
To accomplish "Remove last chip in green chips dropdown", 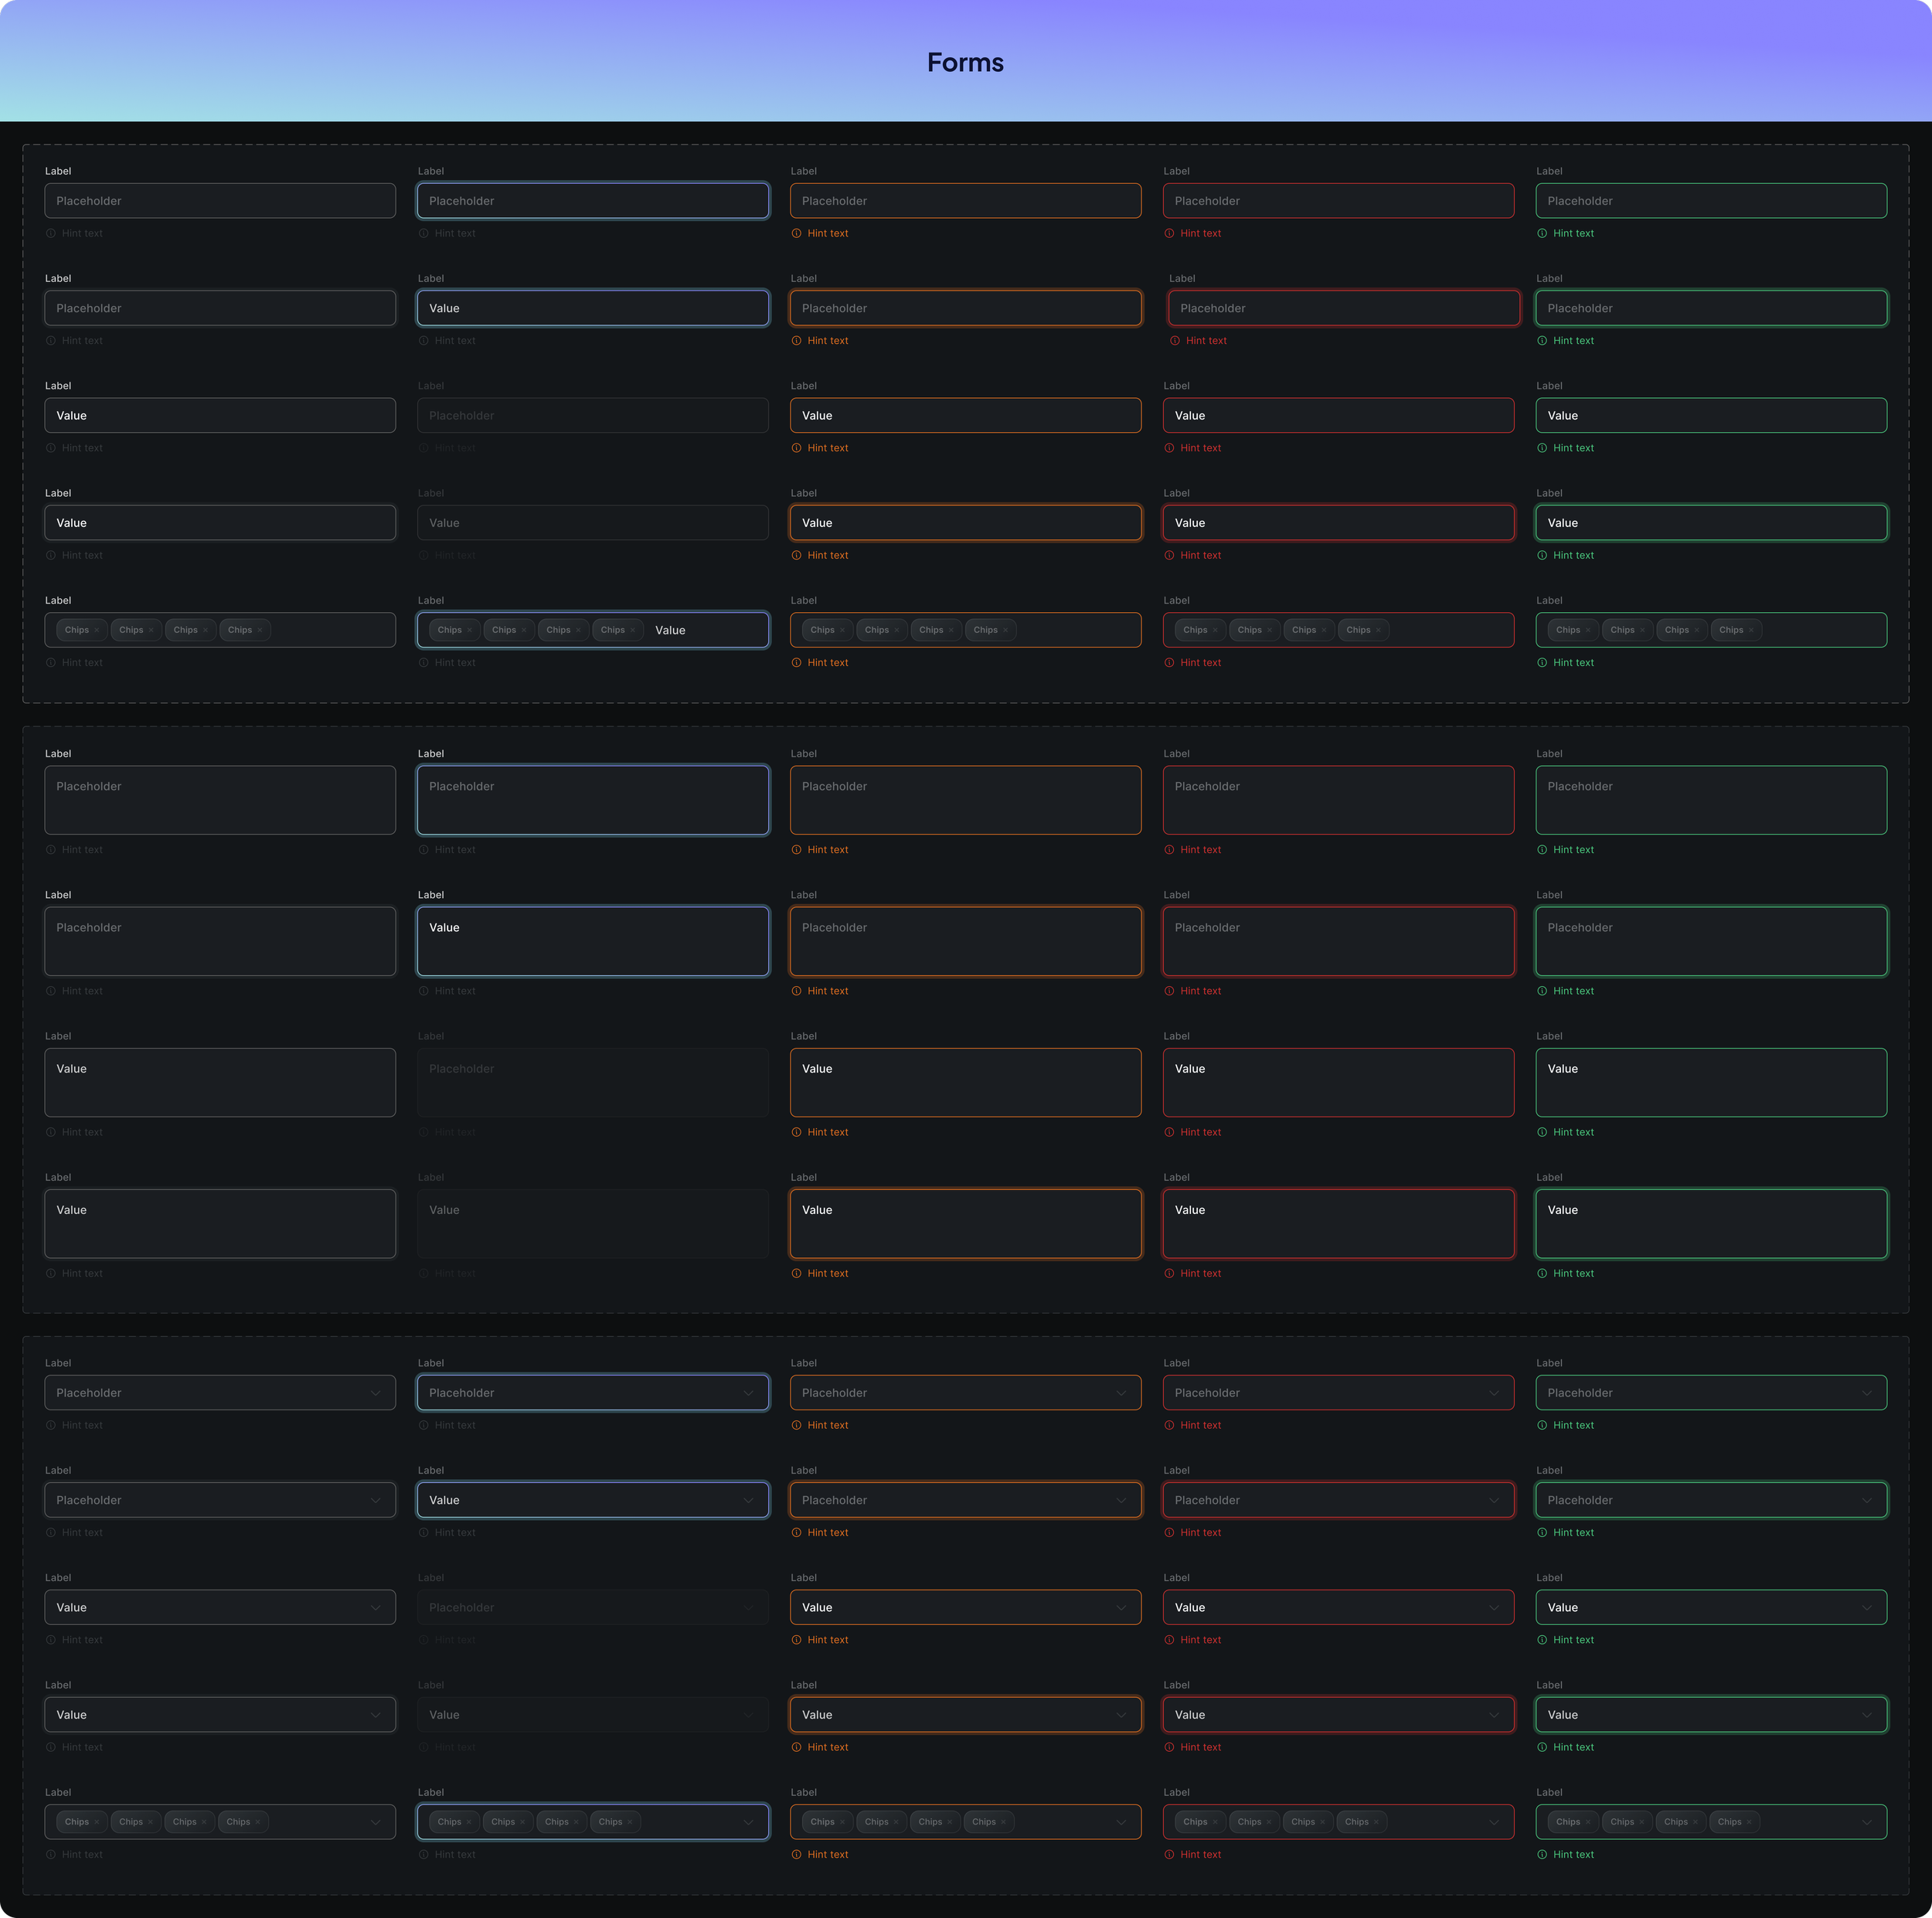I will pos(1749,1822).
